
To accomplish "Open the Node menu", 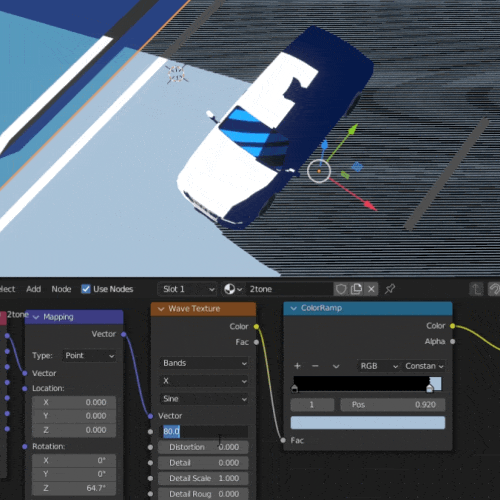I will [x=61, y=289].
